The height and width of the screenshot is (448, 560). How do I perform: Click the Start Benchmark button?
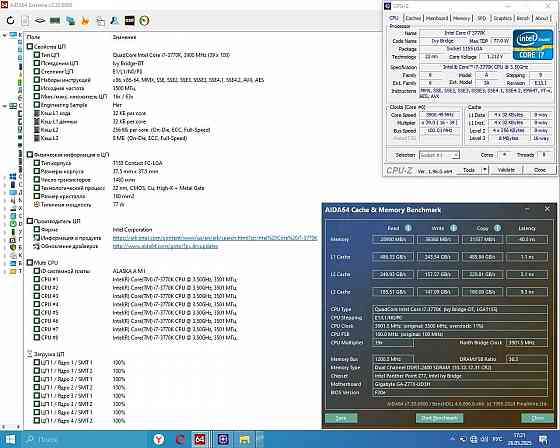(439, 418)
